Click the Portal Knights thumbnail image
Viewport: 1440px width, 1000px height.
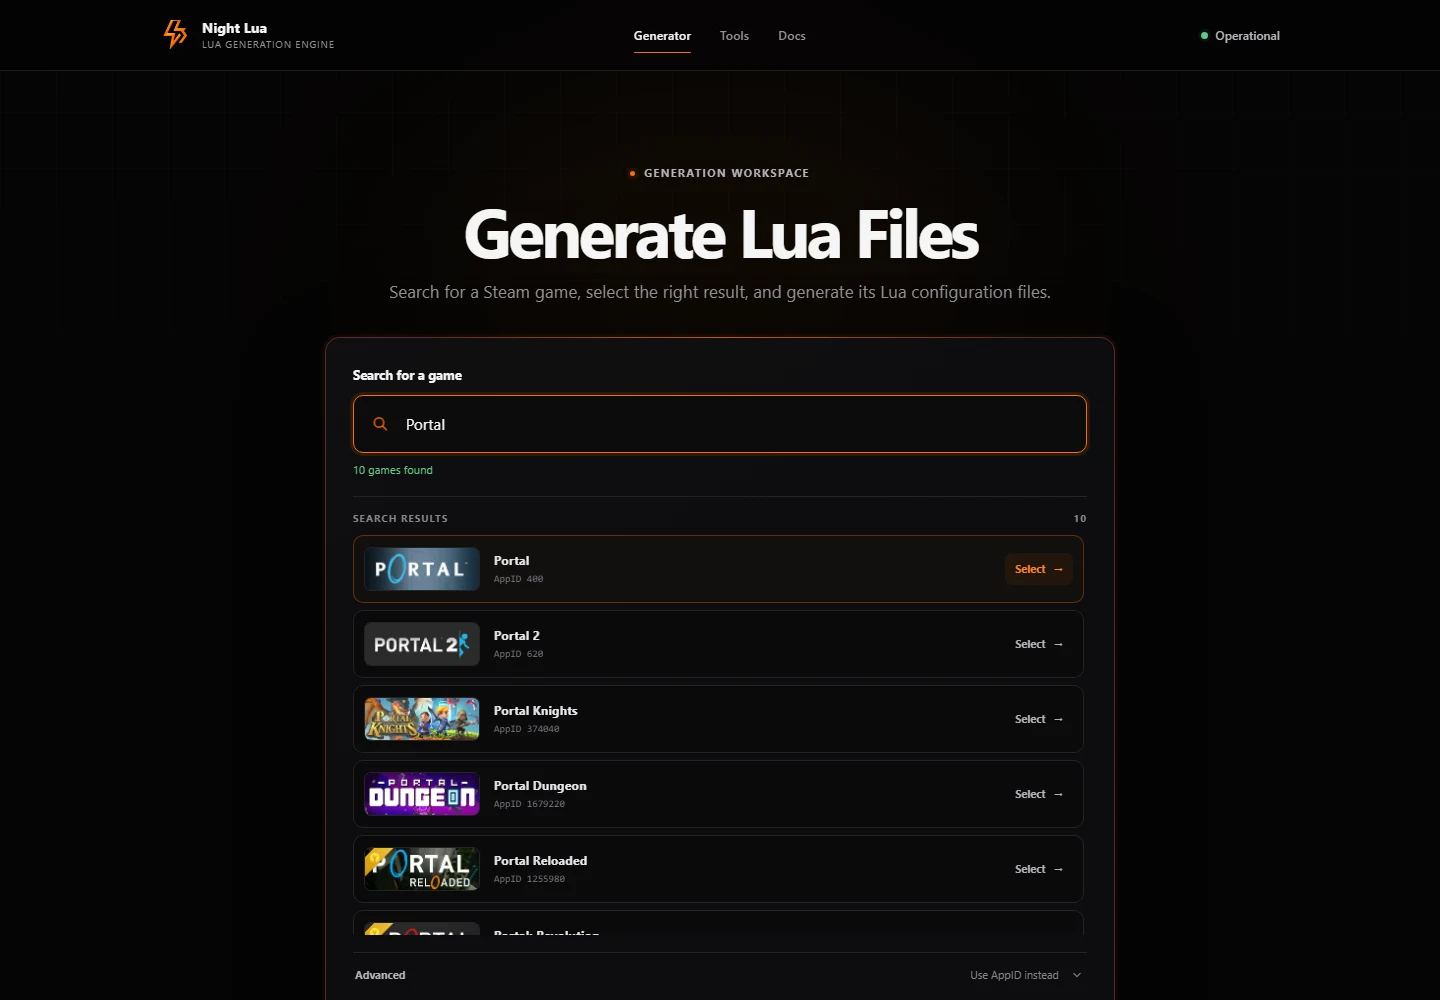pos(422,719)
